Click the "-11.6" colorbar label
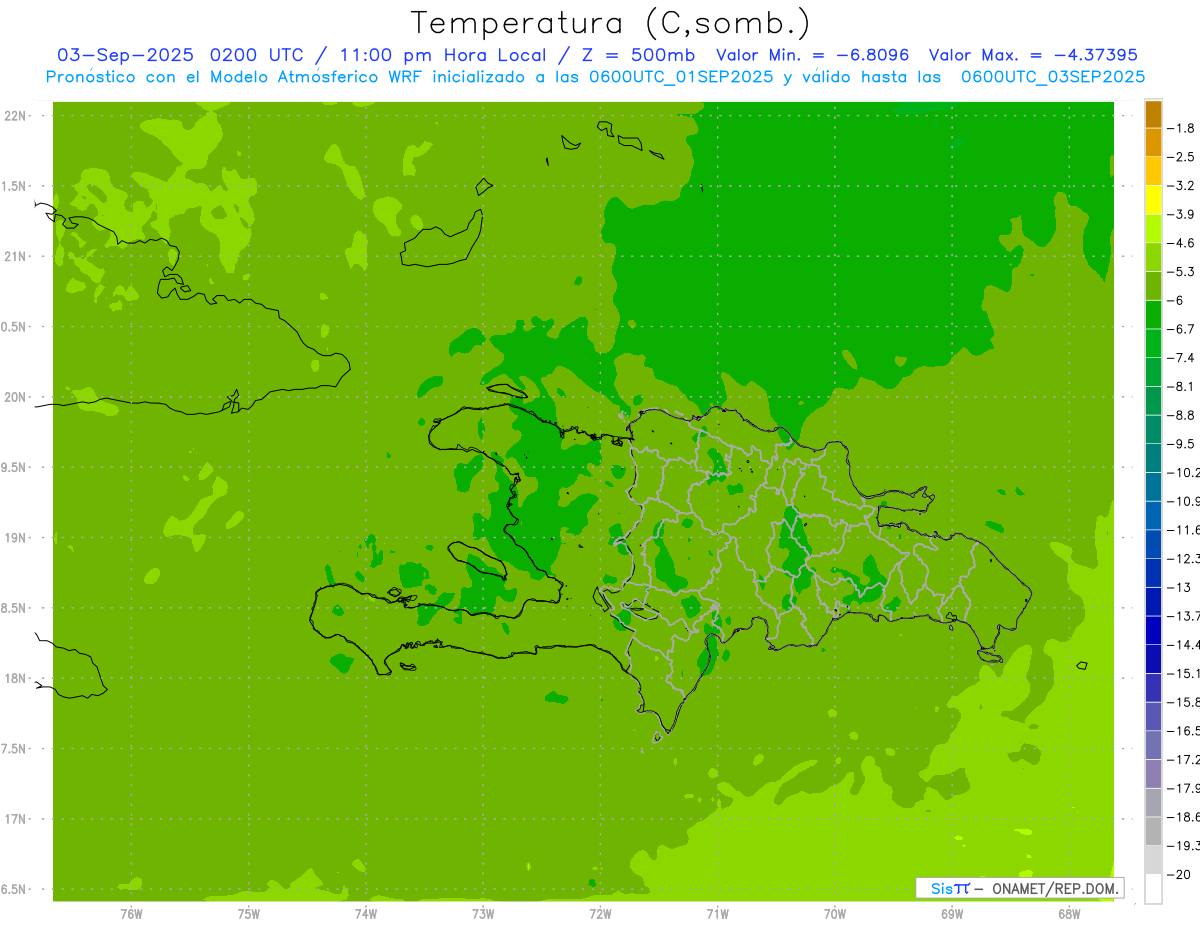 tap(1184, 530)
